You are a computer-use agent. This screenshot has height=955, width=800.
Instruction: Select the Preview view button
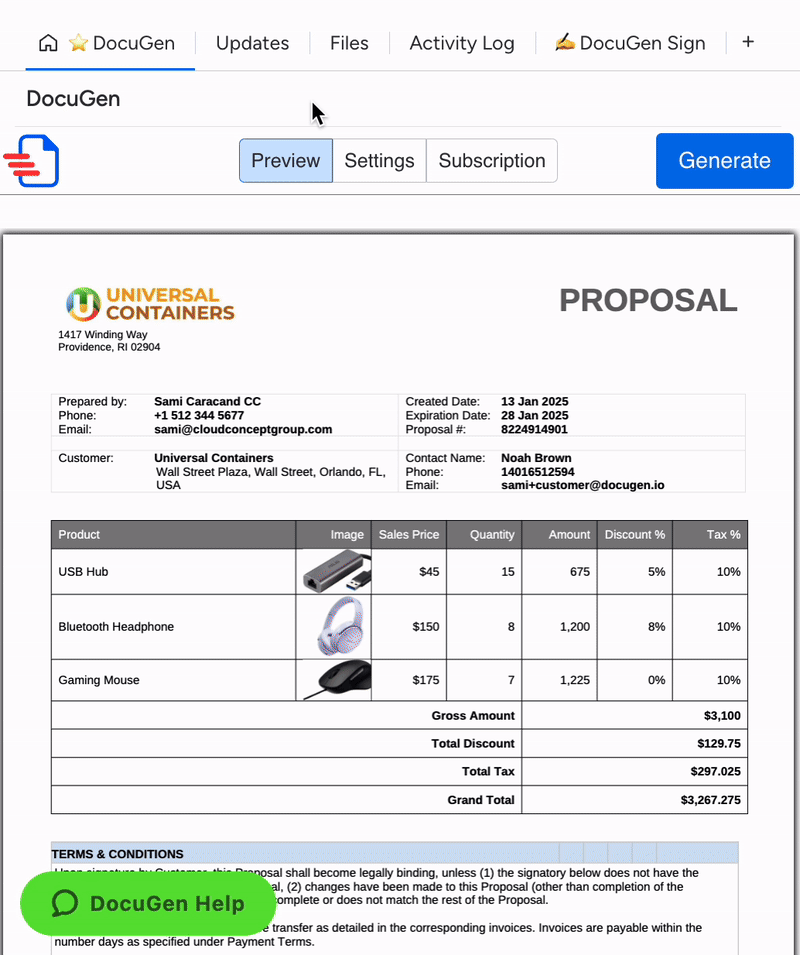(286, 161)
